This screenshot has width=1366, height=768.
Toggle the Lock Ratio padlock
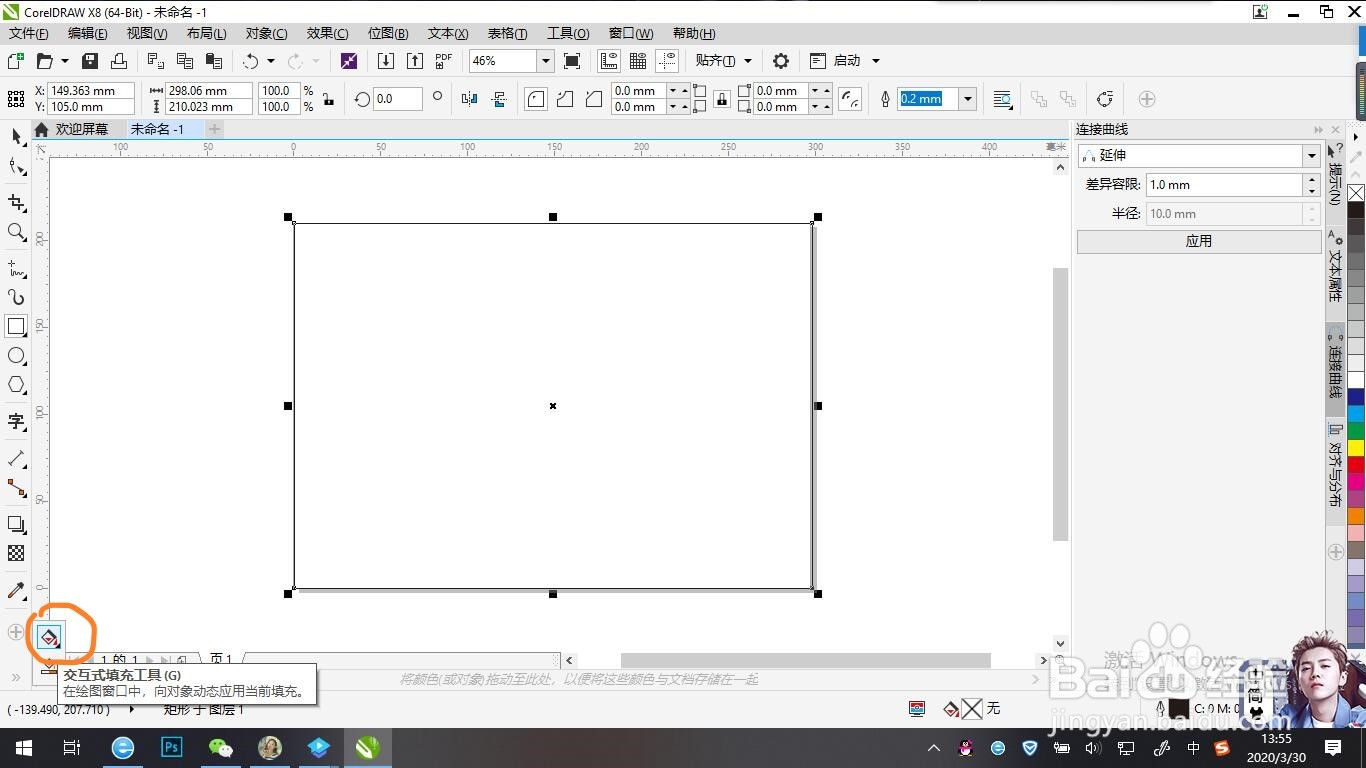click(x=327, y=99)
